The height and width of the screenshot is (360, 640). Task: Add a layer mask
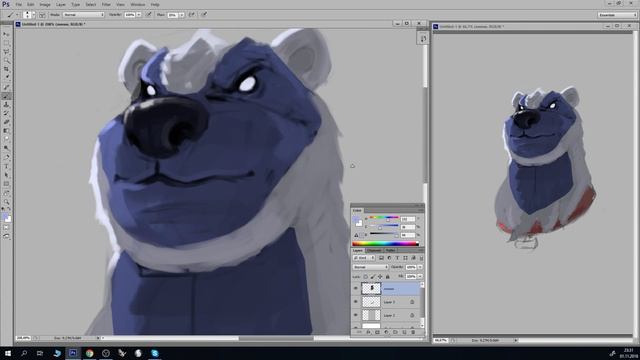(377, 332)
